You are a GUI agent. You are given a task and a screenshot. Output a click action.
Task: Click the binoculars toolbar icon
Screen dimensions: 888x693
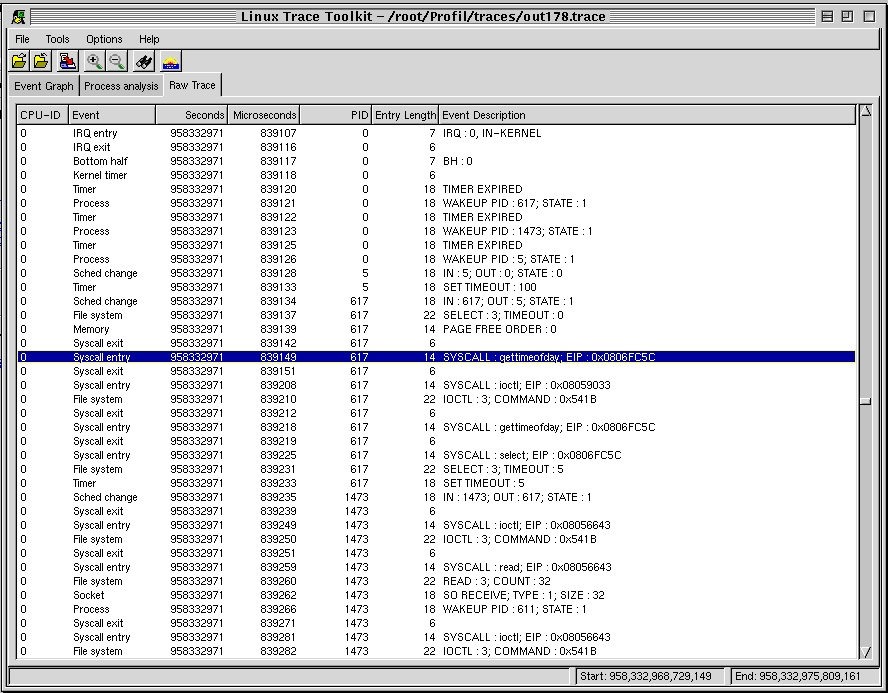coord(144,61)
